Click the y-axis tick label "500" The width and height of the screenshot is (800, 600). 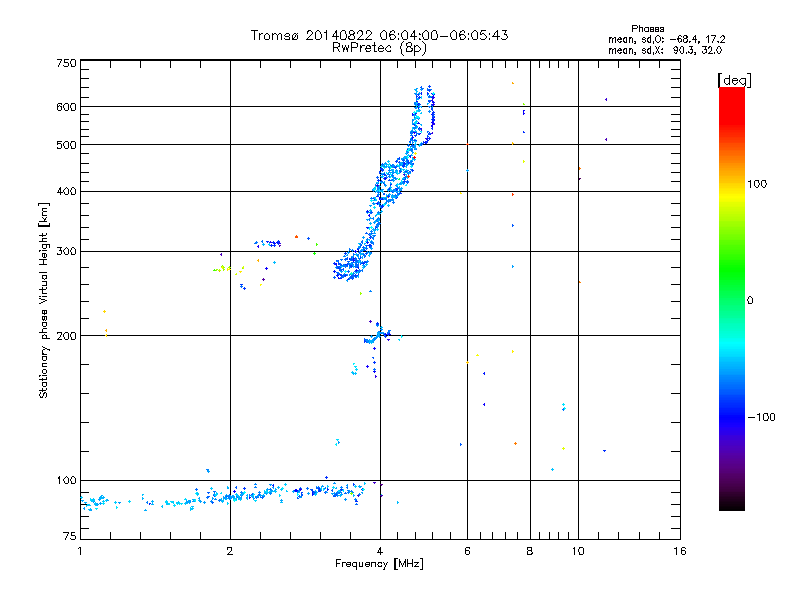tap(66, 145)
